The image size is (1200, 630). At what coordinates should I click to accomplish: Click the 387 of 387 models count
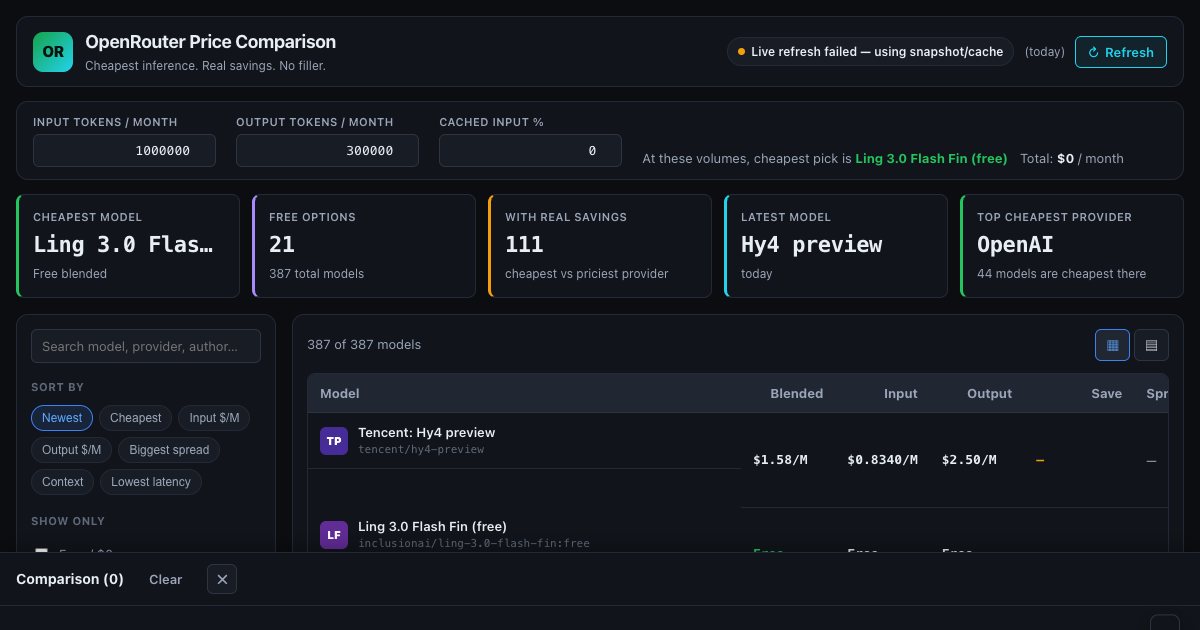[x=364, y=345]
